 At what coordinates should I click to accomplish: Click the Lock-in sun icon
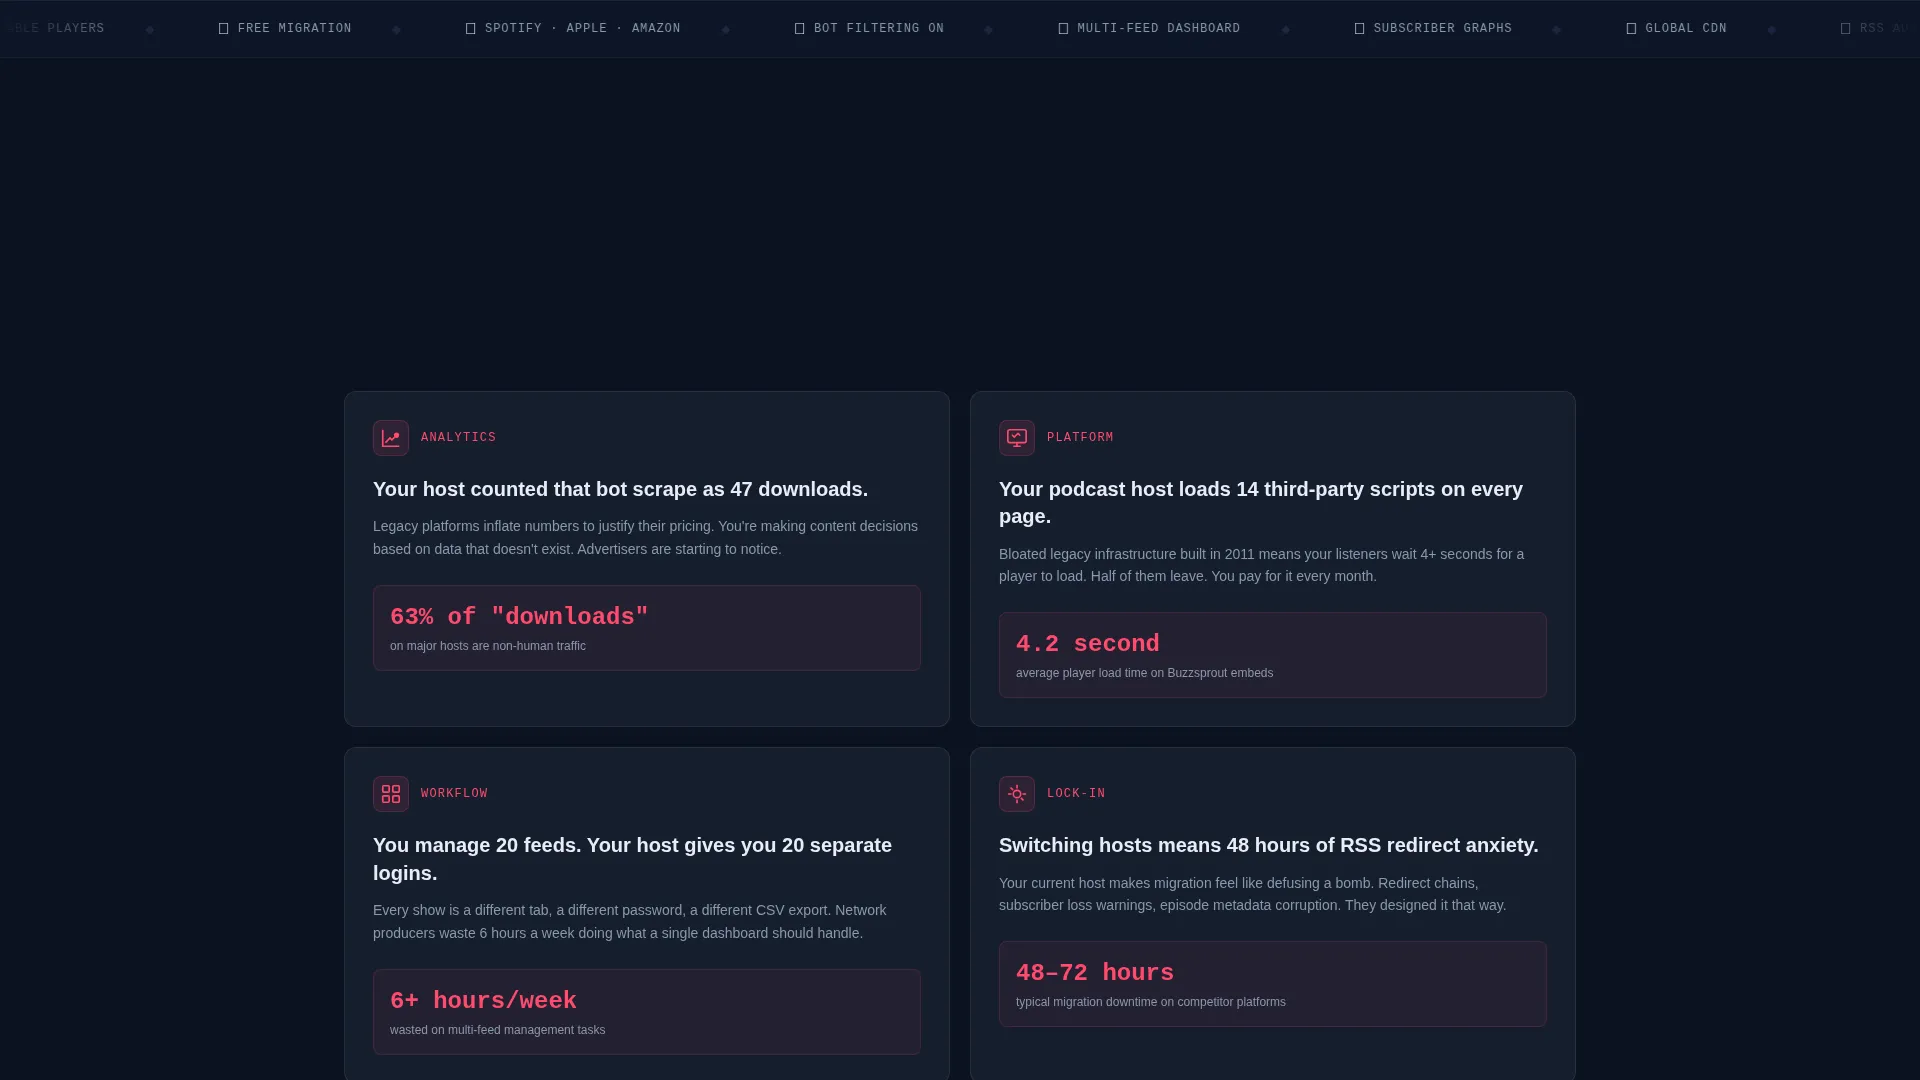point(1017,794)
